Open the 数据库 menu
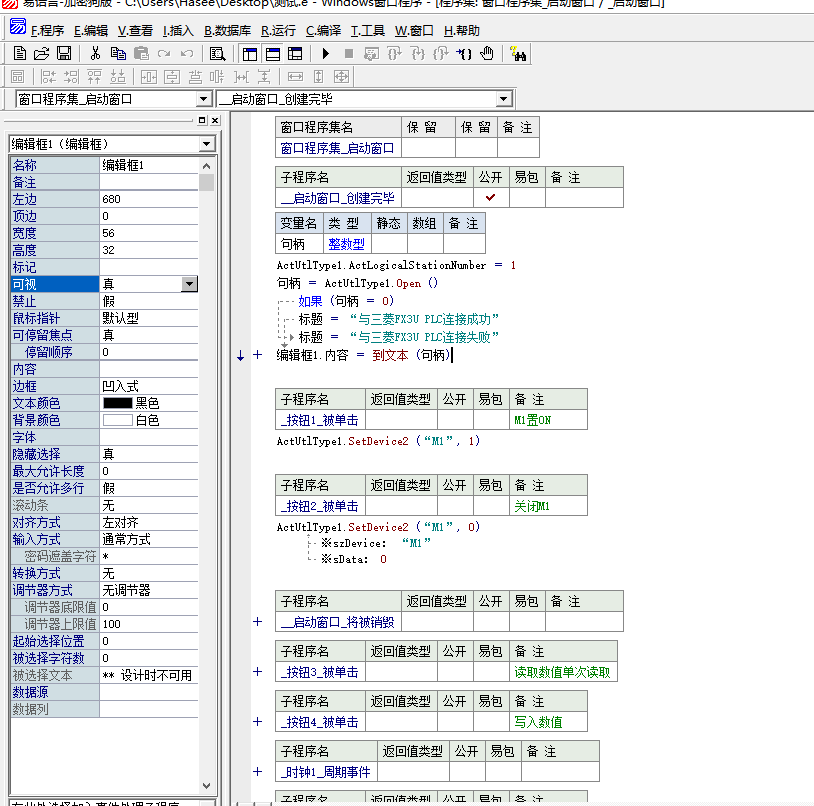Viewport: 814px width, 806px height. point(227,31)
